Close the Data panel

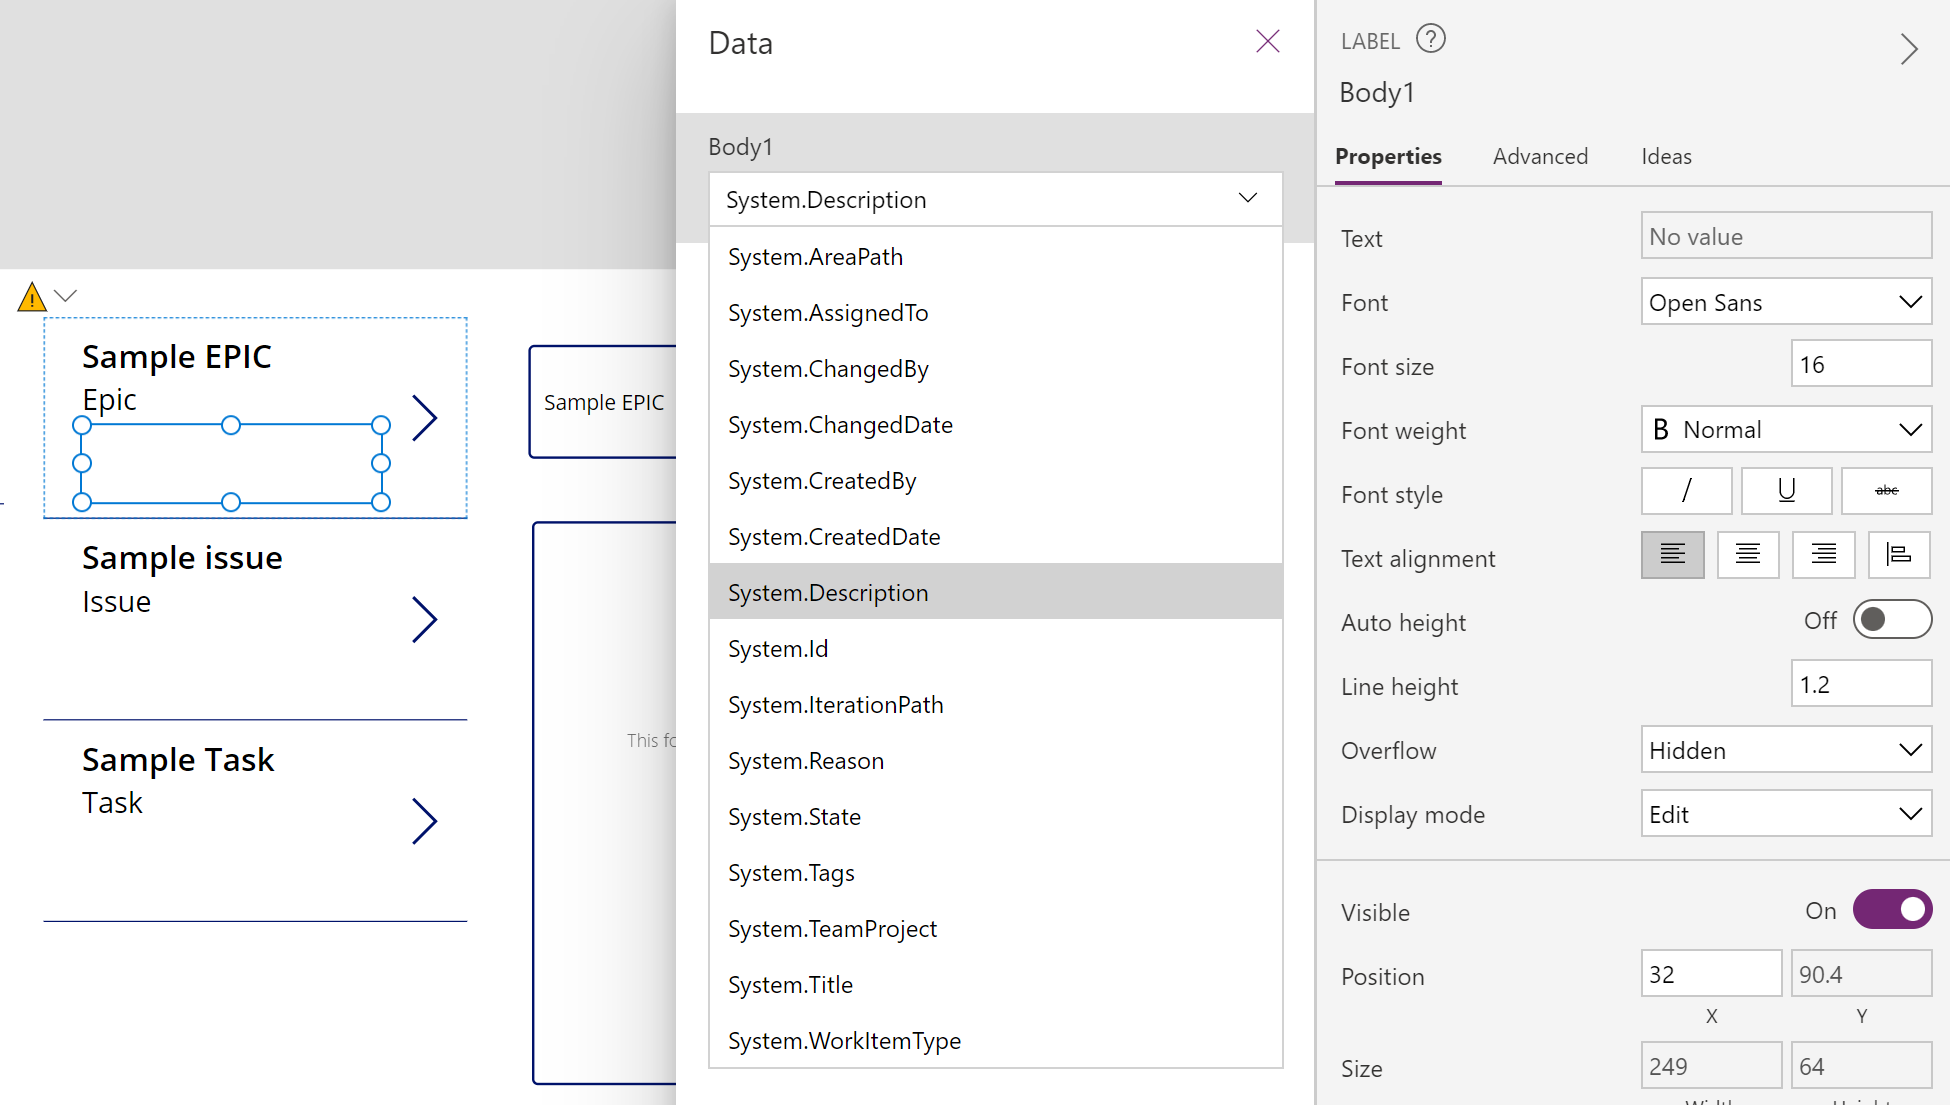[x=1267, y=42]
